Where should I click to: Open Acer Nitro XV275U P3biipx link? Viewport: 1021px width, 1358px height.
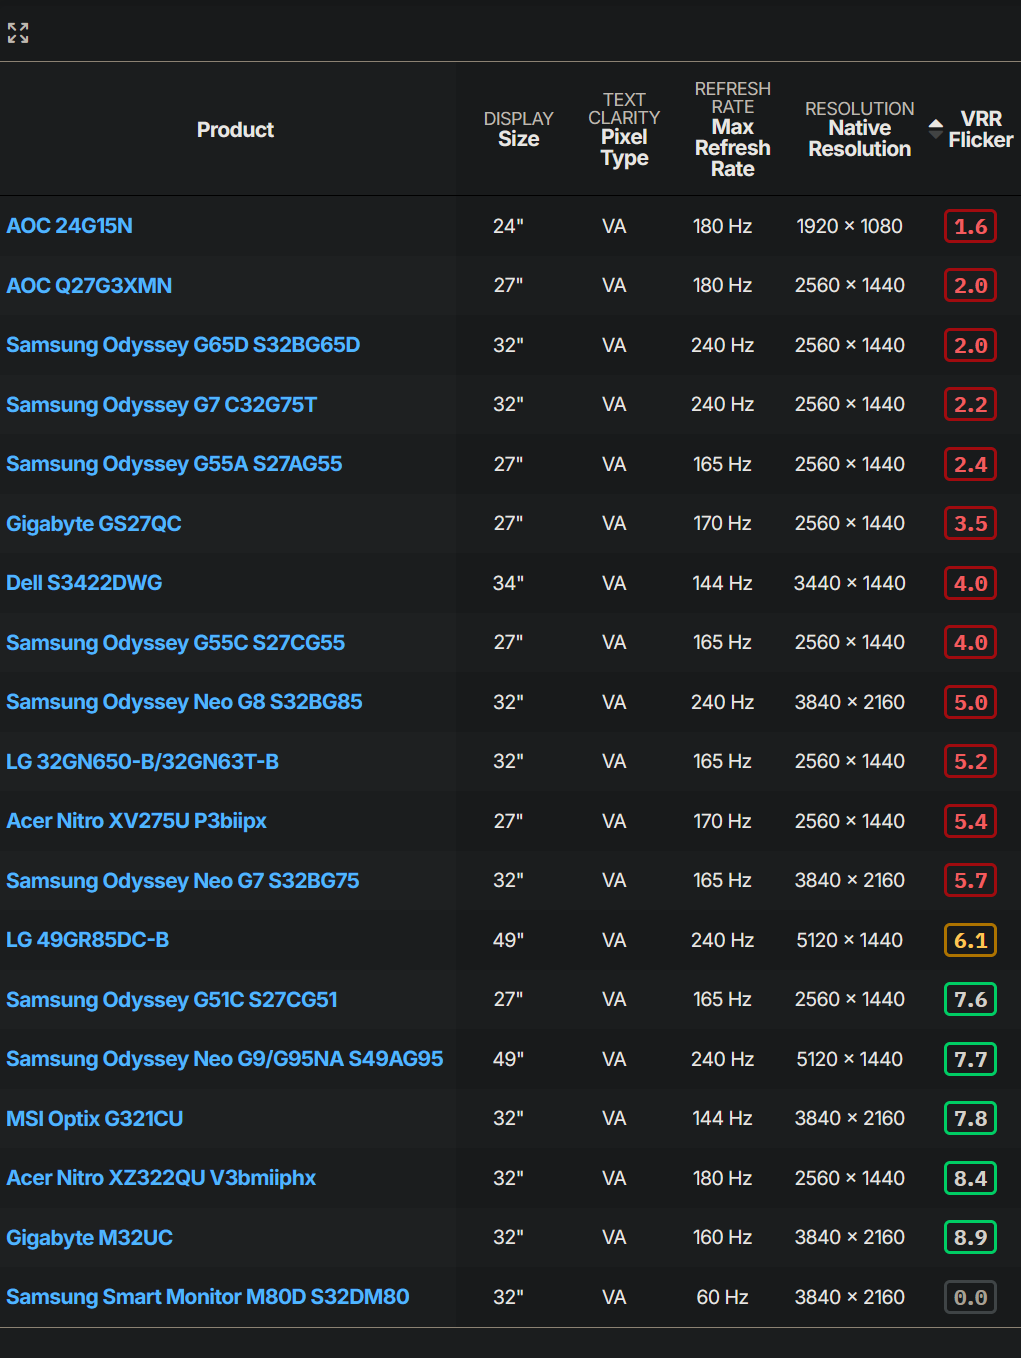coord(136,821)
